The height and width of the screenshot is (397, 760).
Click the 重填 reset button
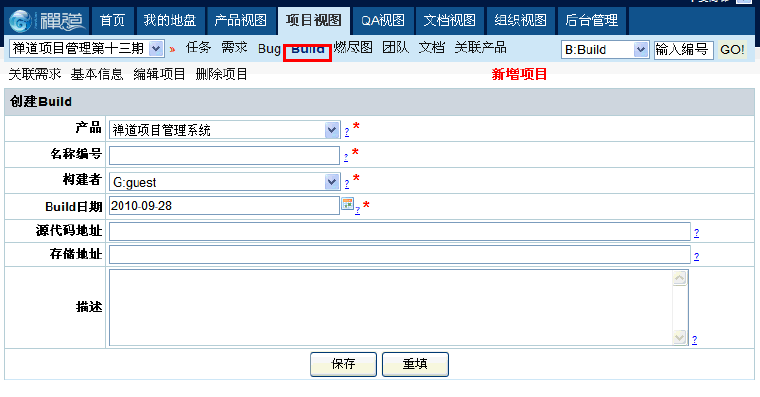(415, 364)
